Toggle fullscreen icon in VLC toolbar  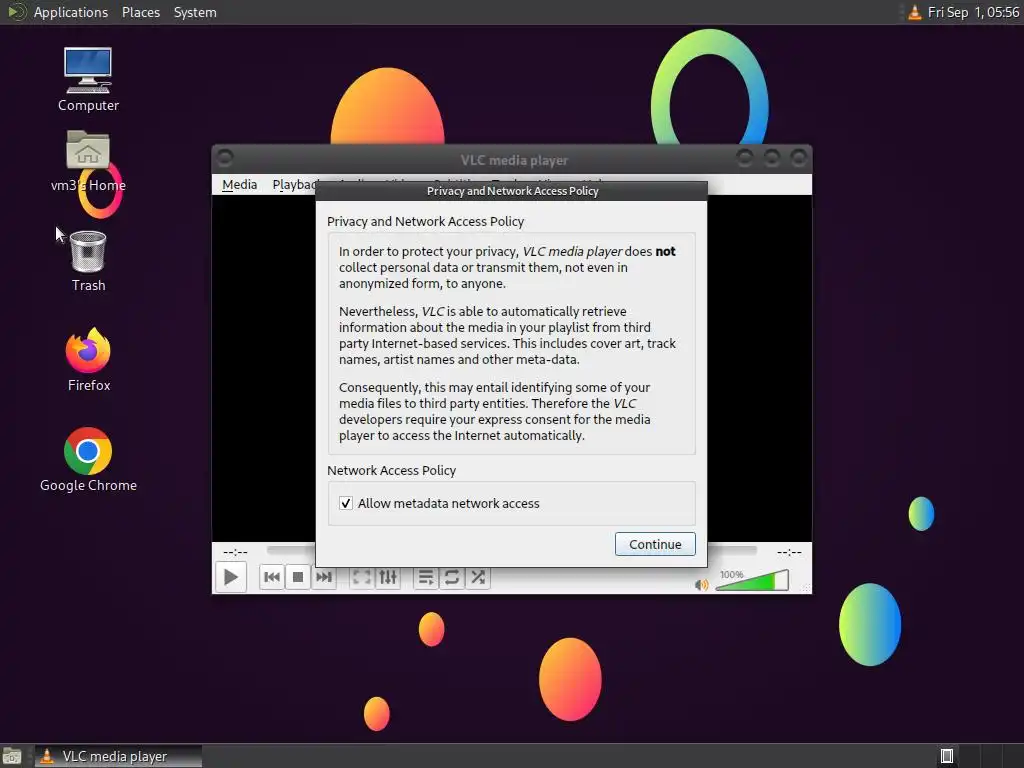pyautogui.click(x=362, y=577)
